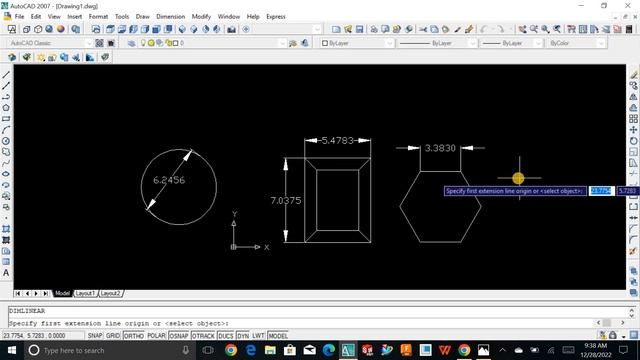Screen dimensions: 640x360
Task: Toggle ORTHO mode in status bar
Action: (x=133, y=336)
